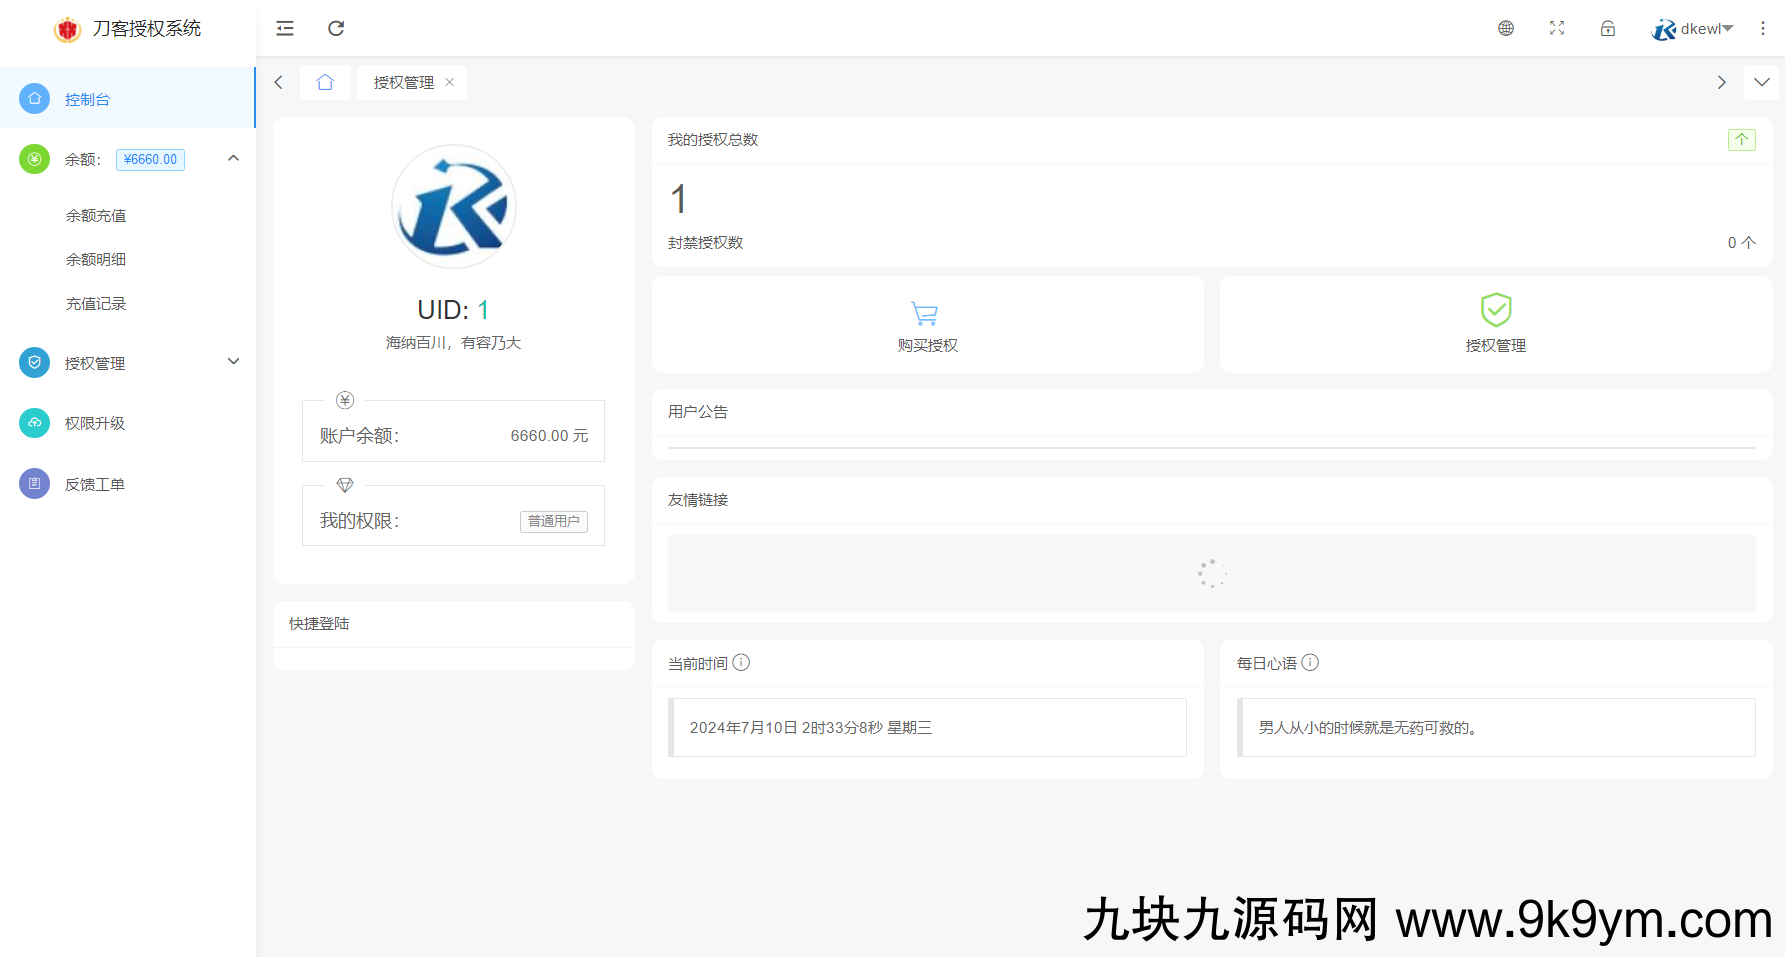The image size is (1785, 957).
Task: Click the refresh icon in top bar
Action: 336,28
